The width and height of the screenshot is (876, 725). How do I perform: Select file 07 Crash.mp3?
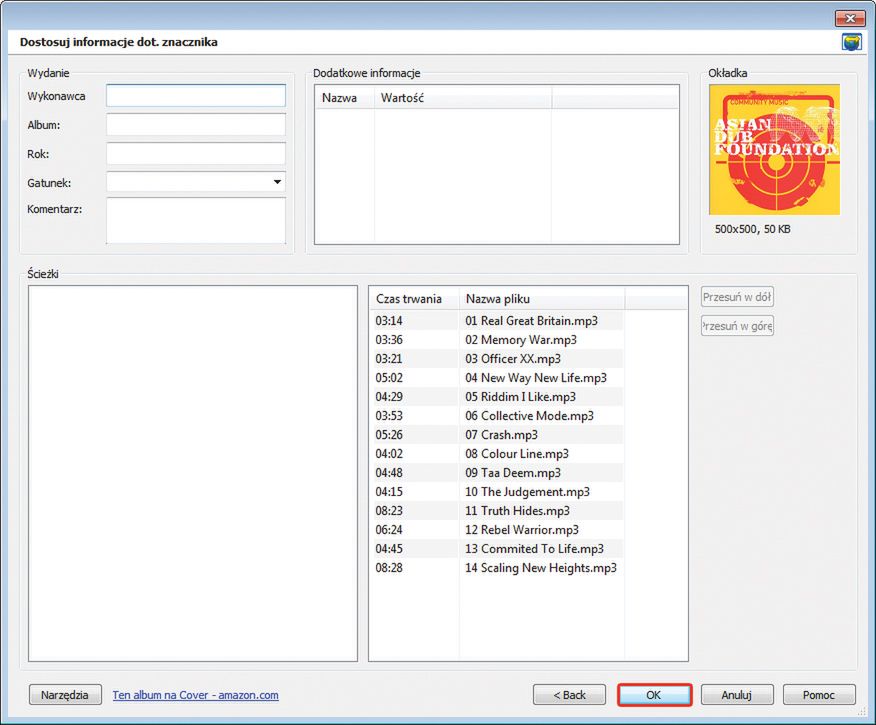click(x=501, y=435)
